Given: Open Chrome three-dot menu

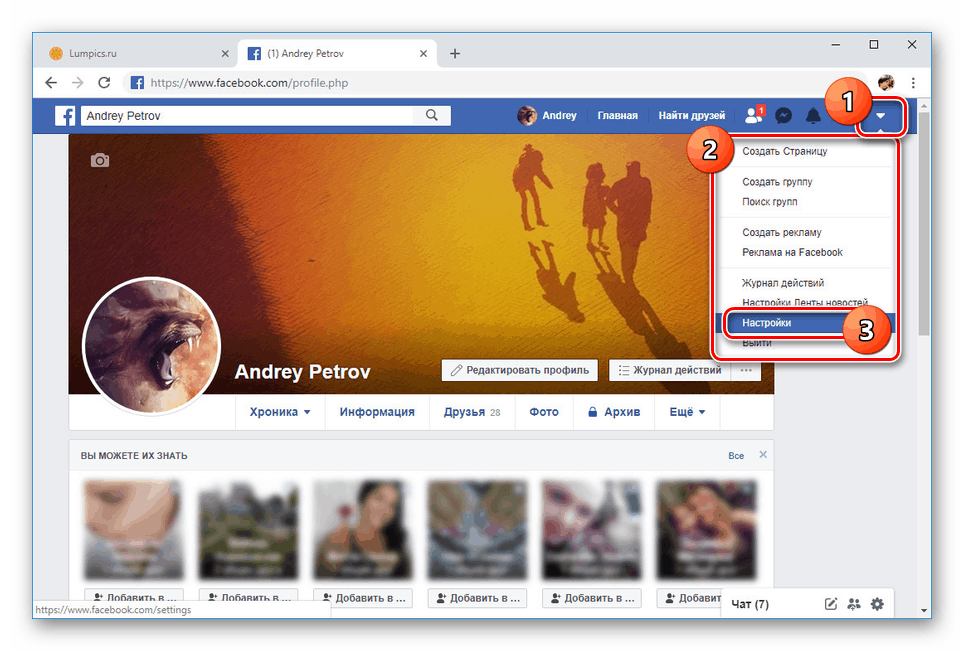Looking at the screenshot, I should [913, 82].
